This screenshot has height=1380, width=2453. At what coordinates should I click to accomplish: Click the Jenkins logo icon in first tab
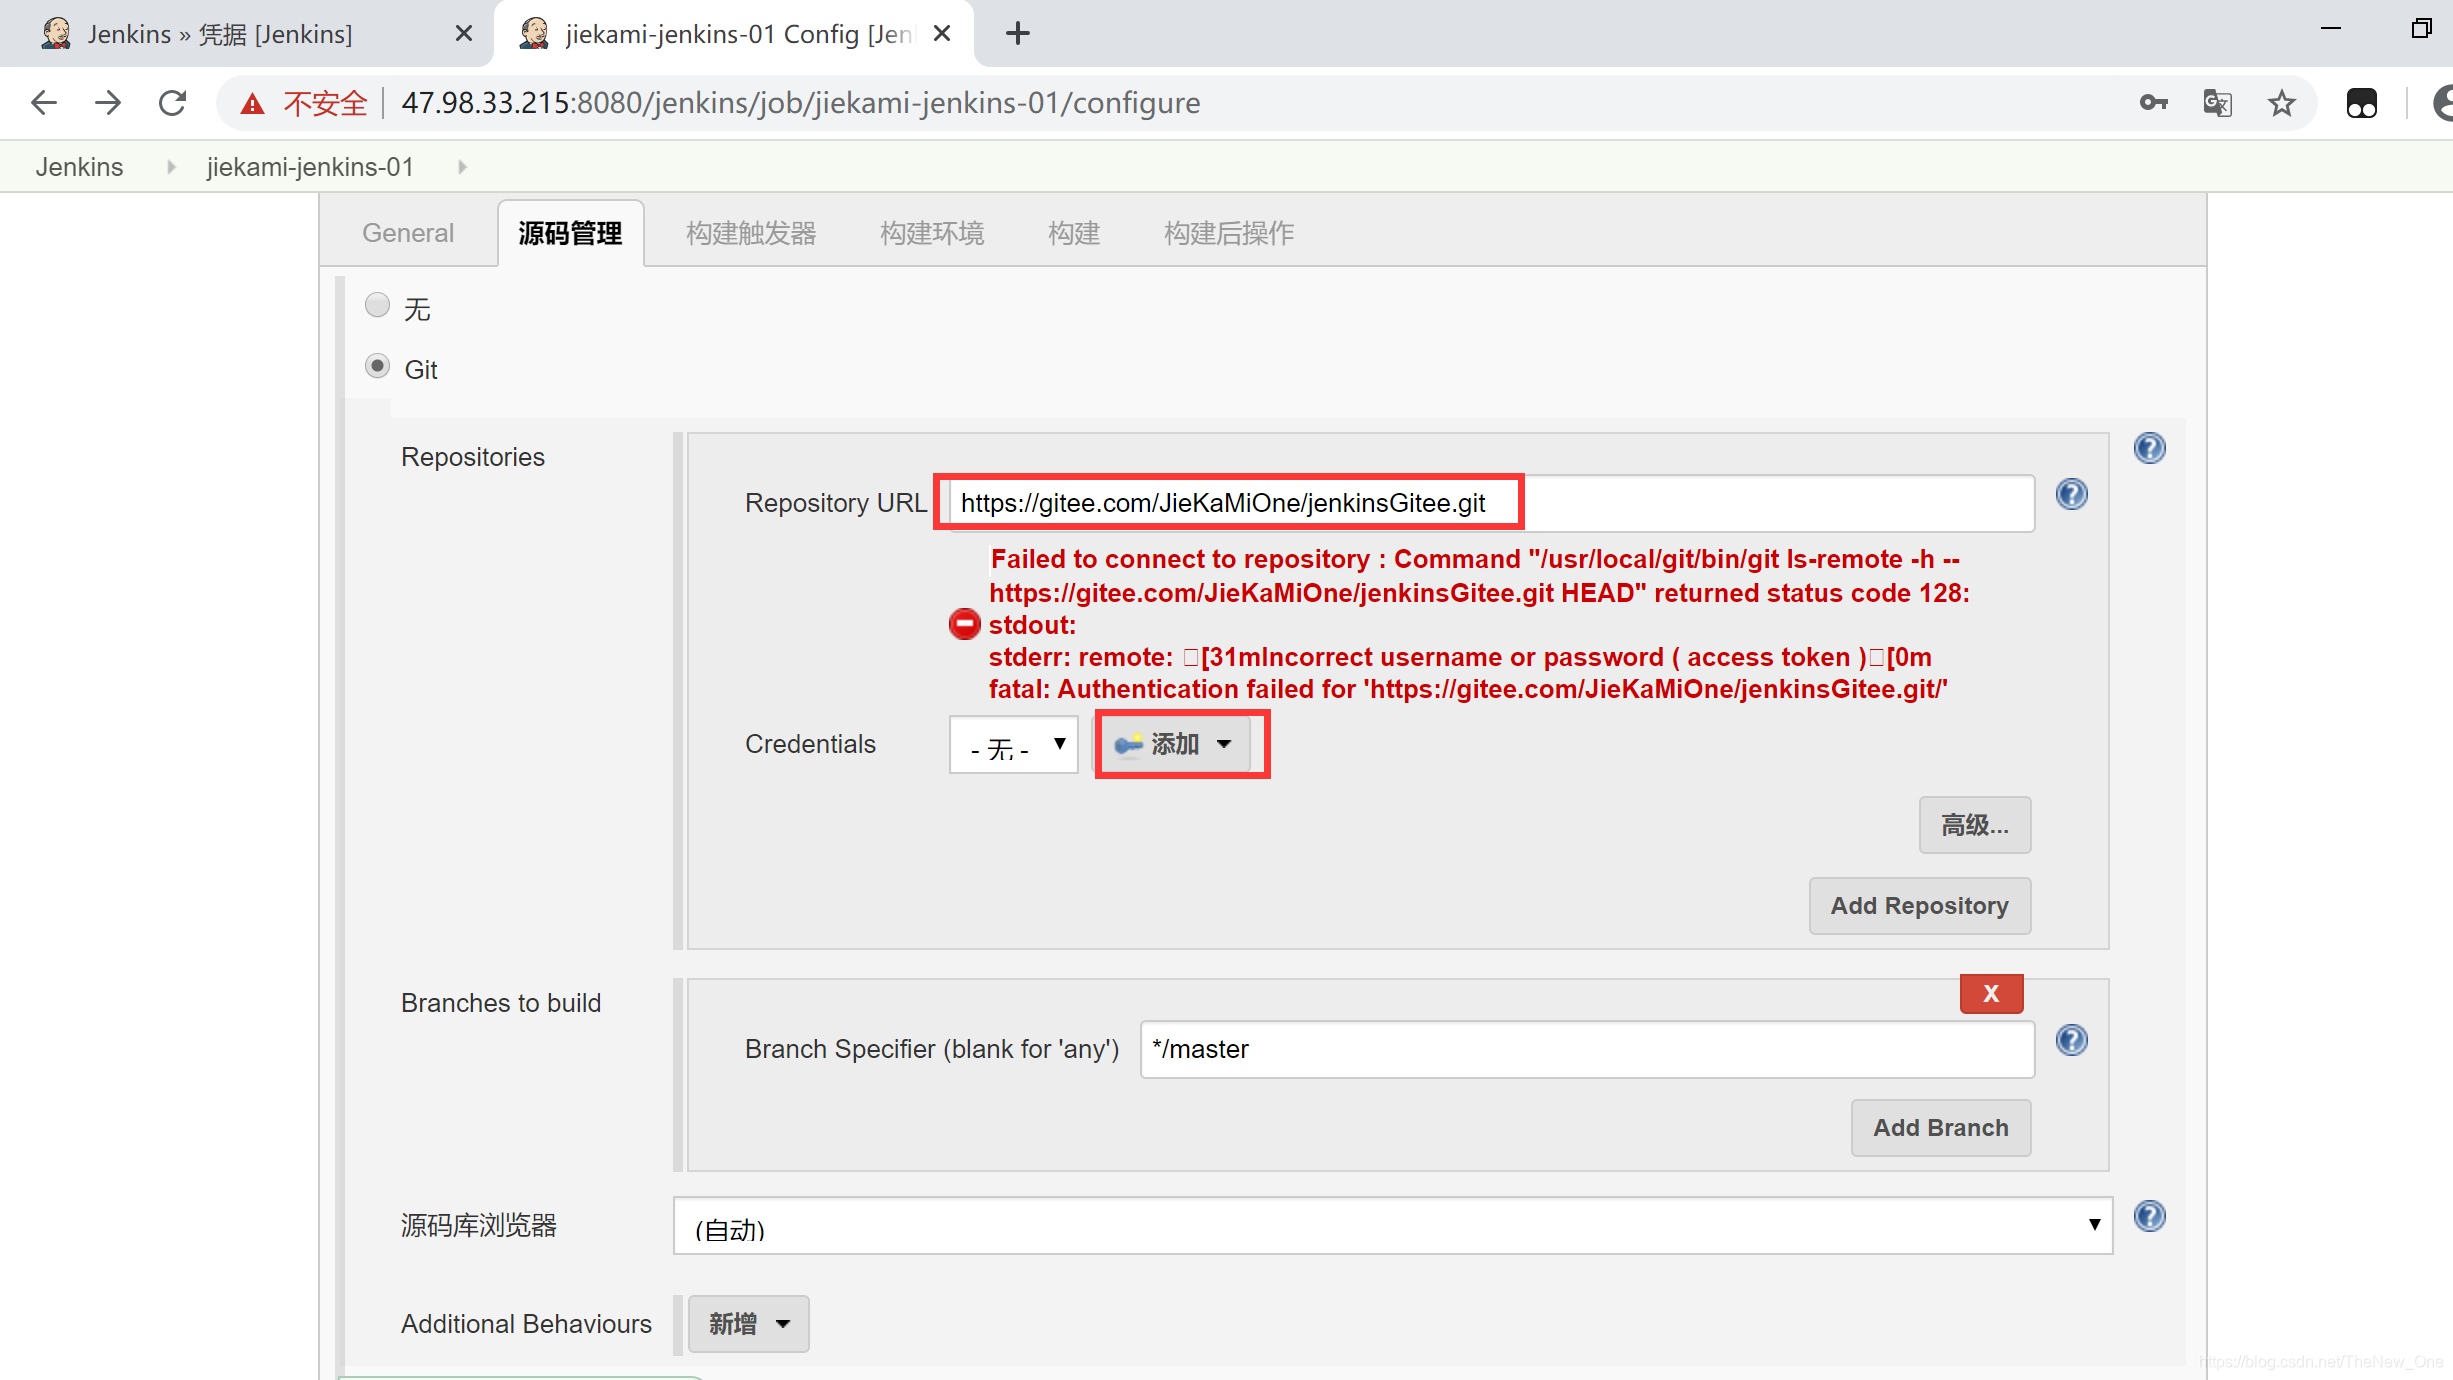pos(52,32)
